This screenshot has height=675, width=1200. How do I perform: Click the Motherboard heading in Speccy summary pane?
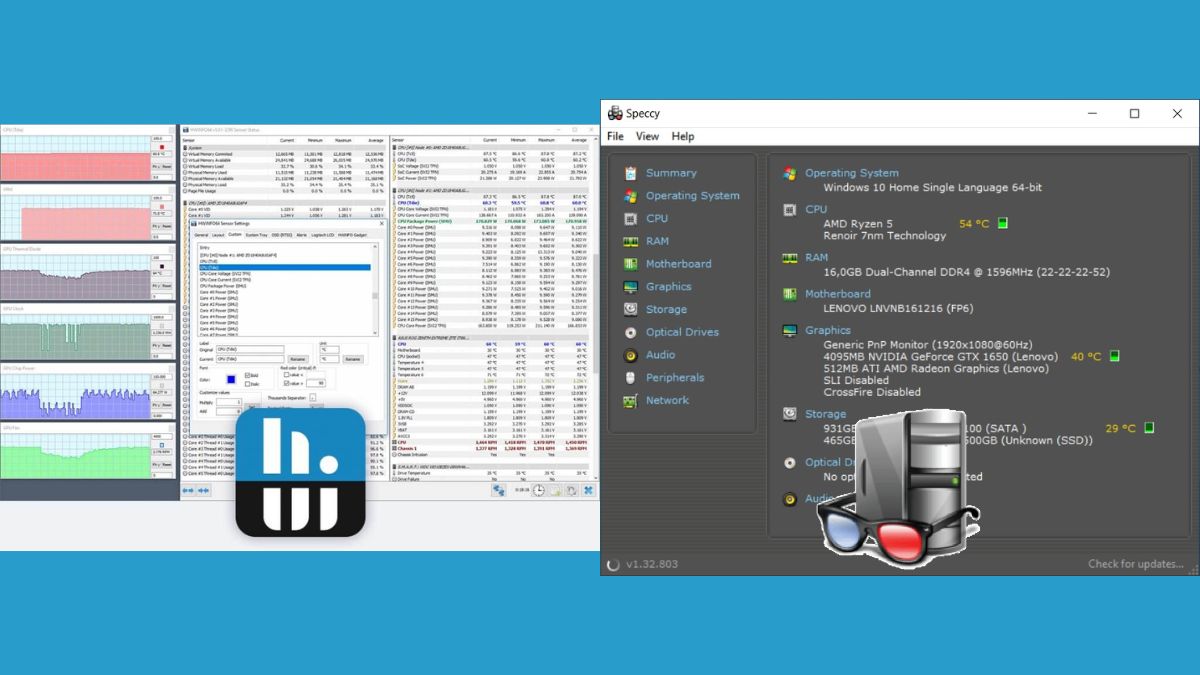coord(838,294)
